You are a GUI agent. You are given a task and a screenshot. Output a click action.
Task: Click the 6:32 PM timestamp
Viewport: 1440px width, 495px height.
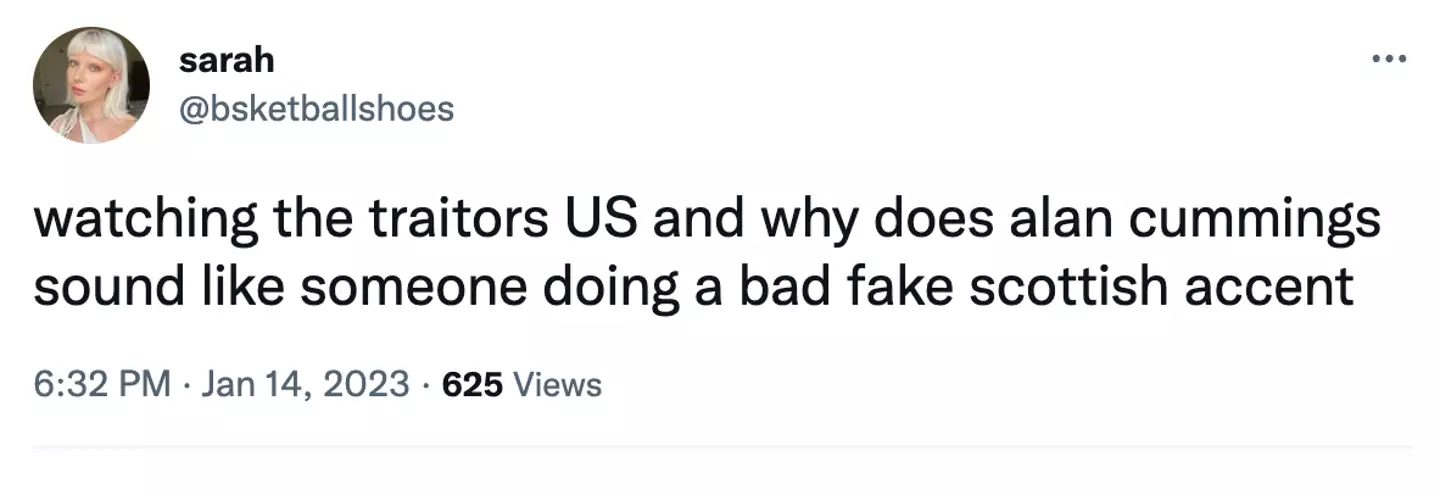[101, 383]
